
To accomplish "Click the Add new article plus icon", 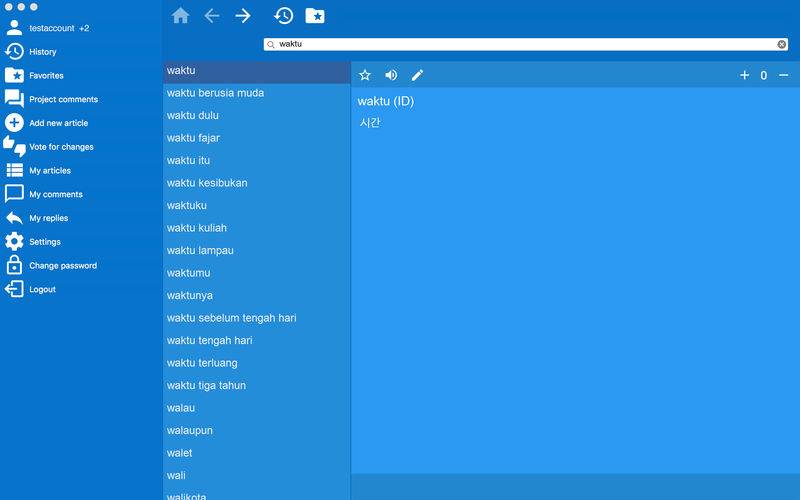I will tap(14, 123).
